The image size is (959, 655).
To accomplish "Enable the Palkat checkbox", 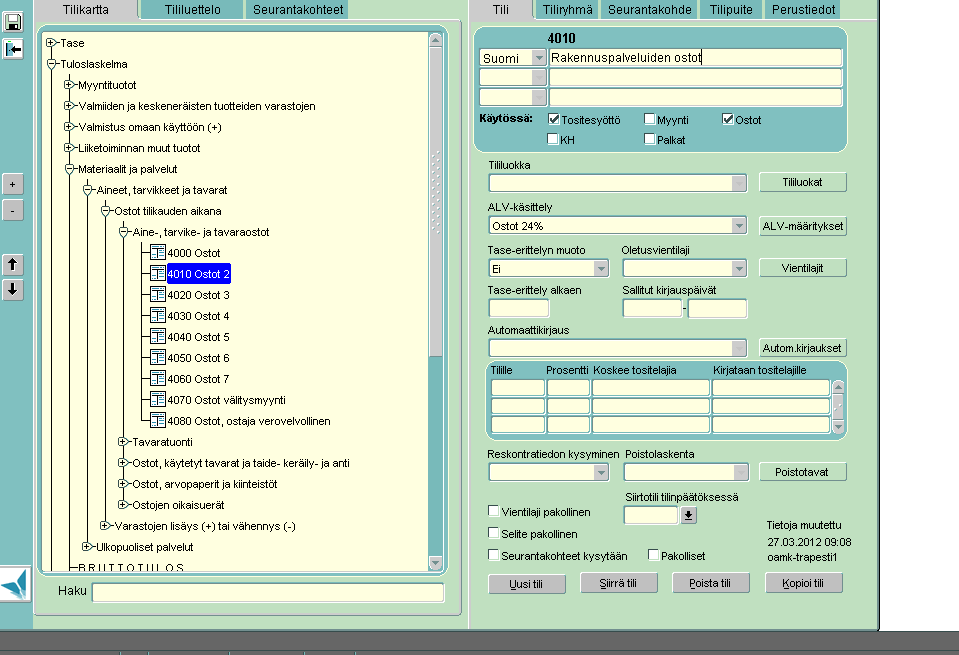I will (650, 139).
